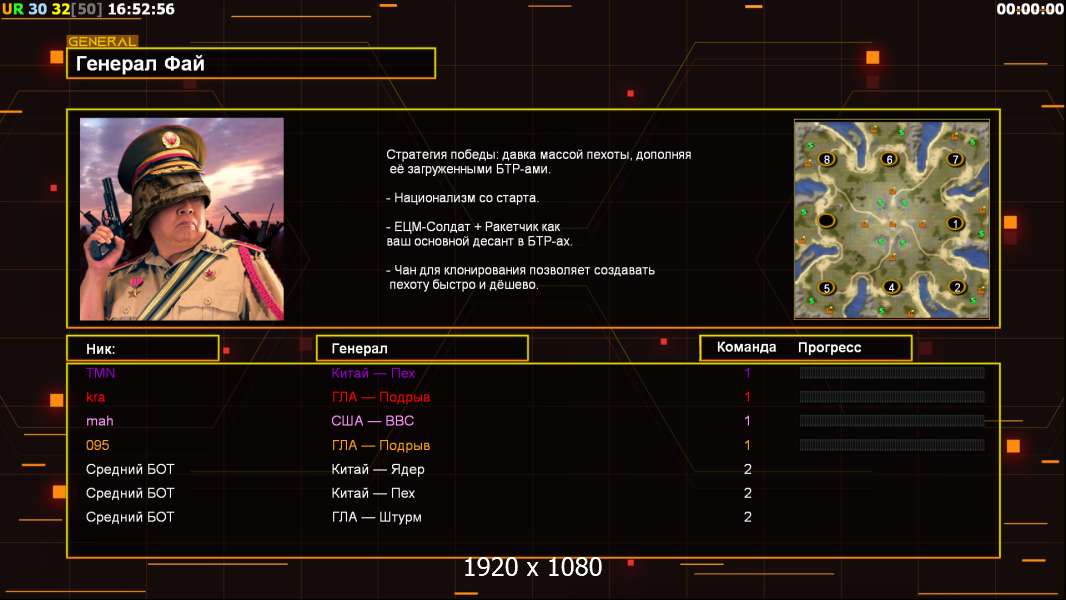The width and height of the screenshot is (1066, 600).
Task: Click player kra's ГЛА — Подрыв general
Action: point(381,397)
